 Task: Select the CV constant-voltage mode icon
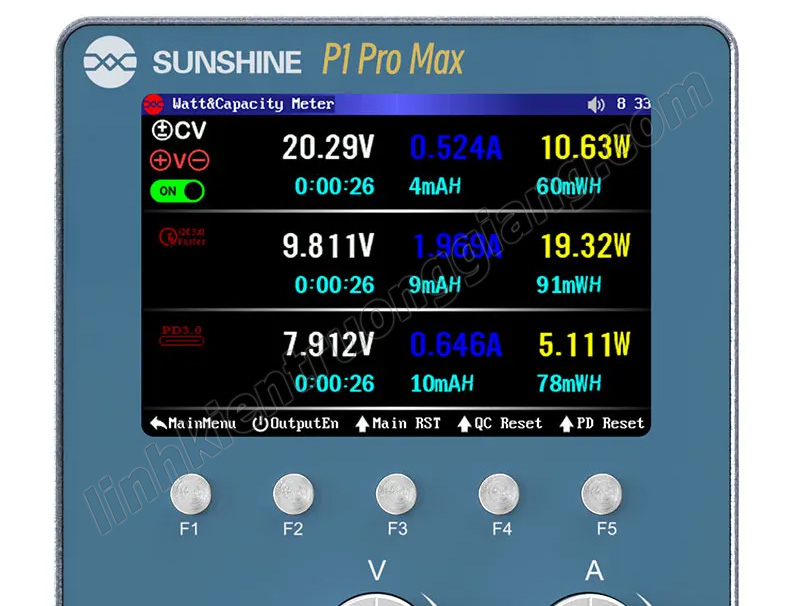(179, 131)
